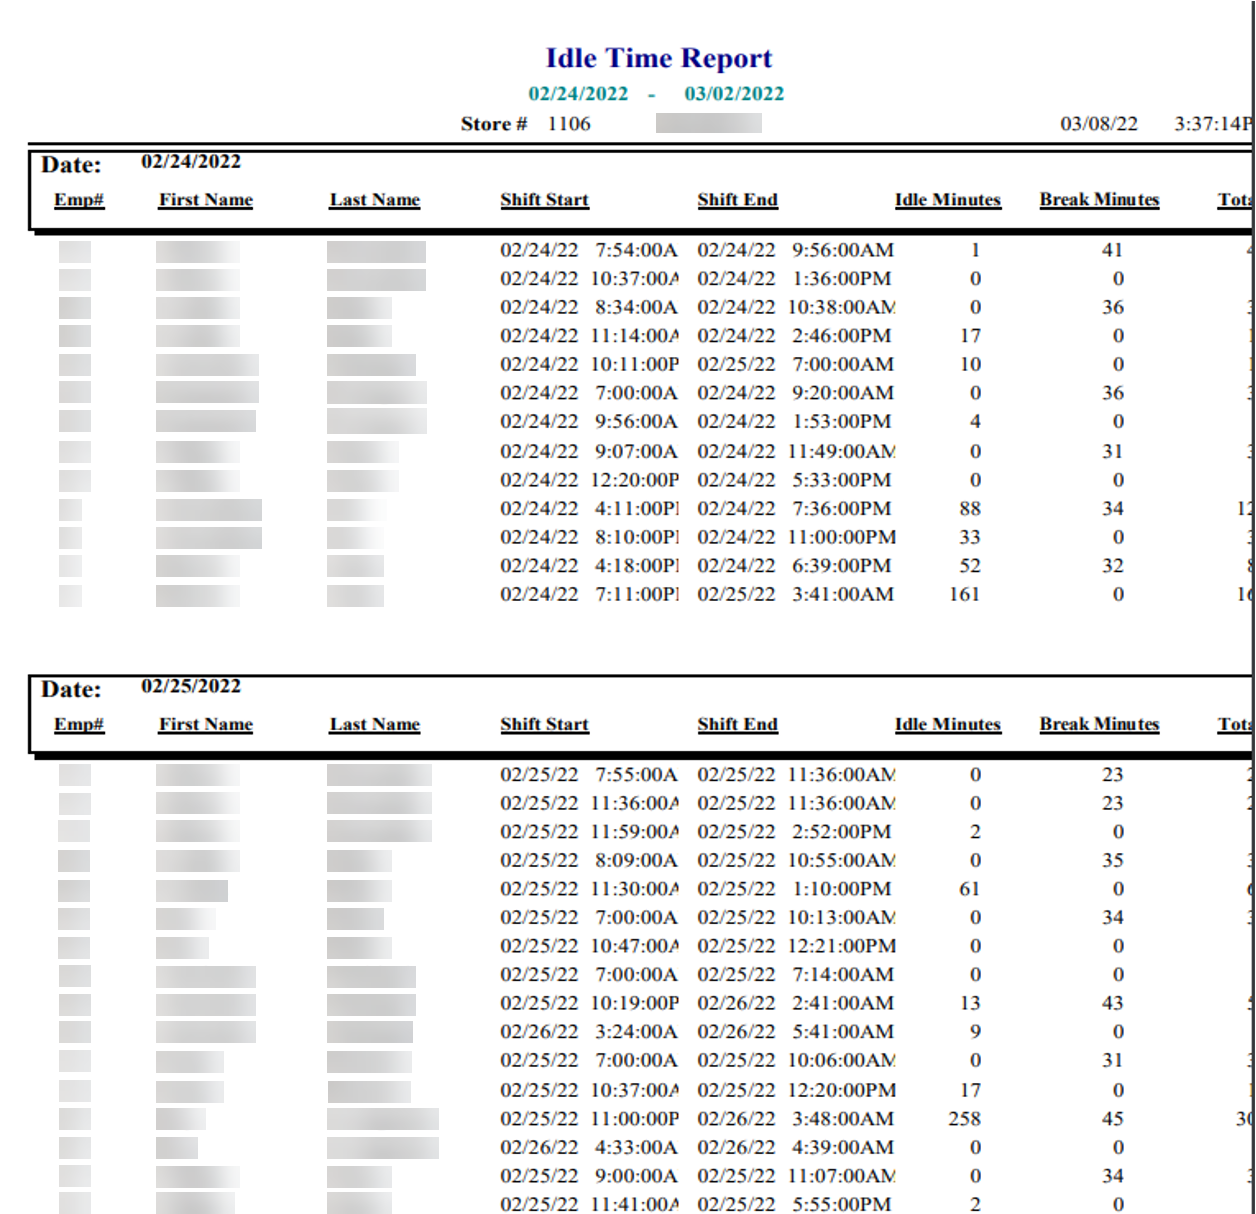Sort by Break Minutes column

[1099, 199]
